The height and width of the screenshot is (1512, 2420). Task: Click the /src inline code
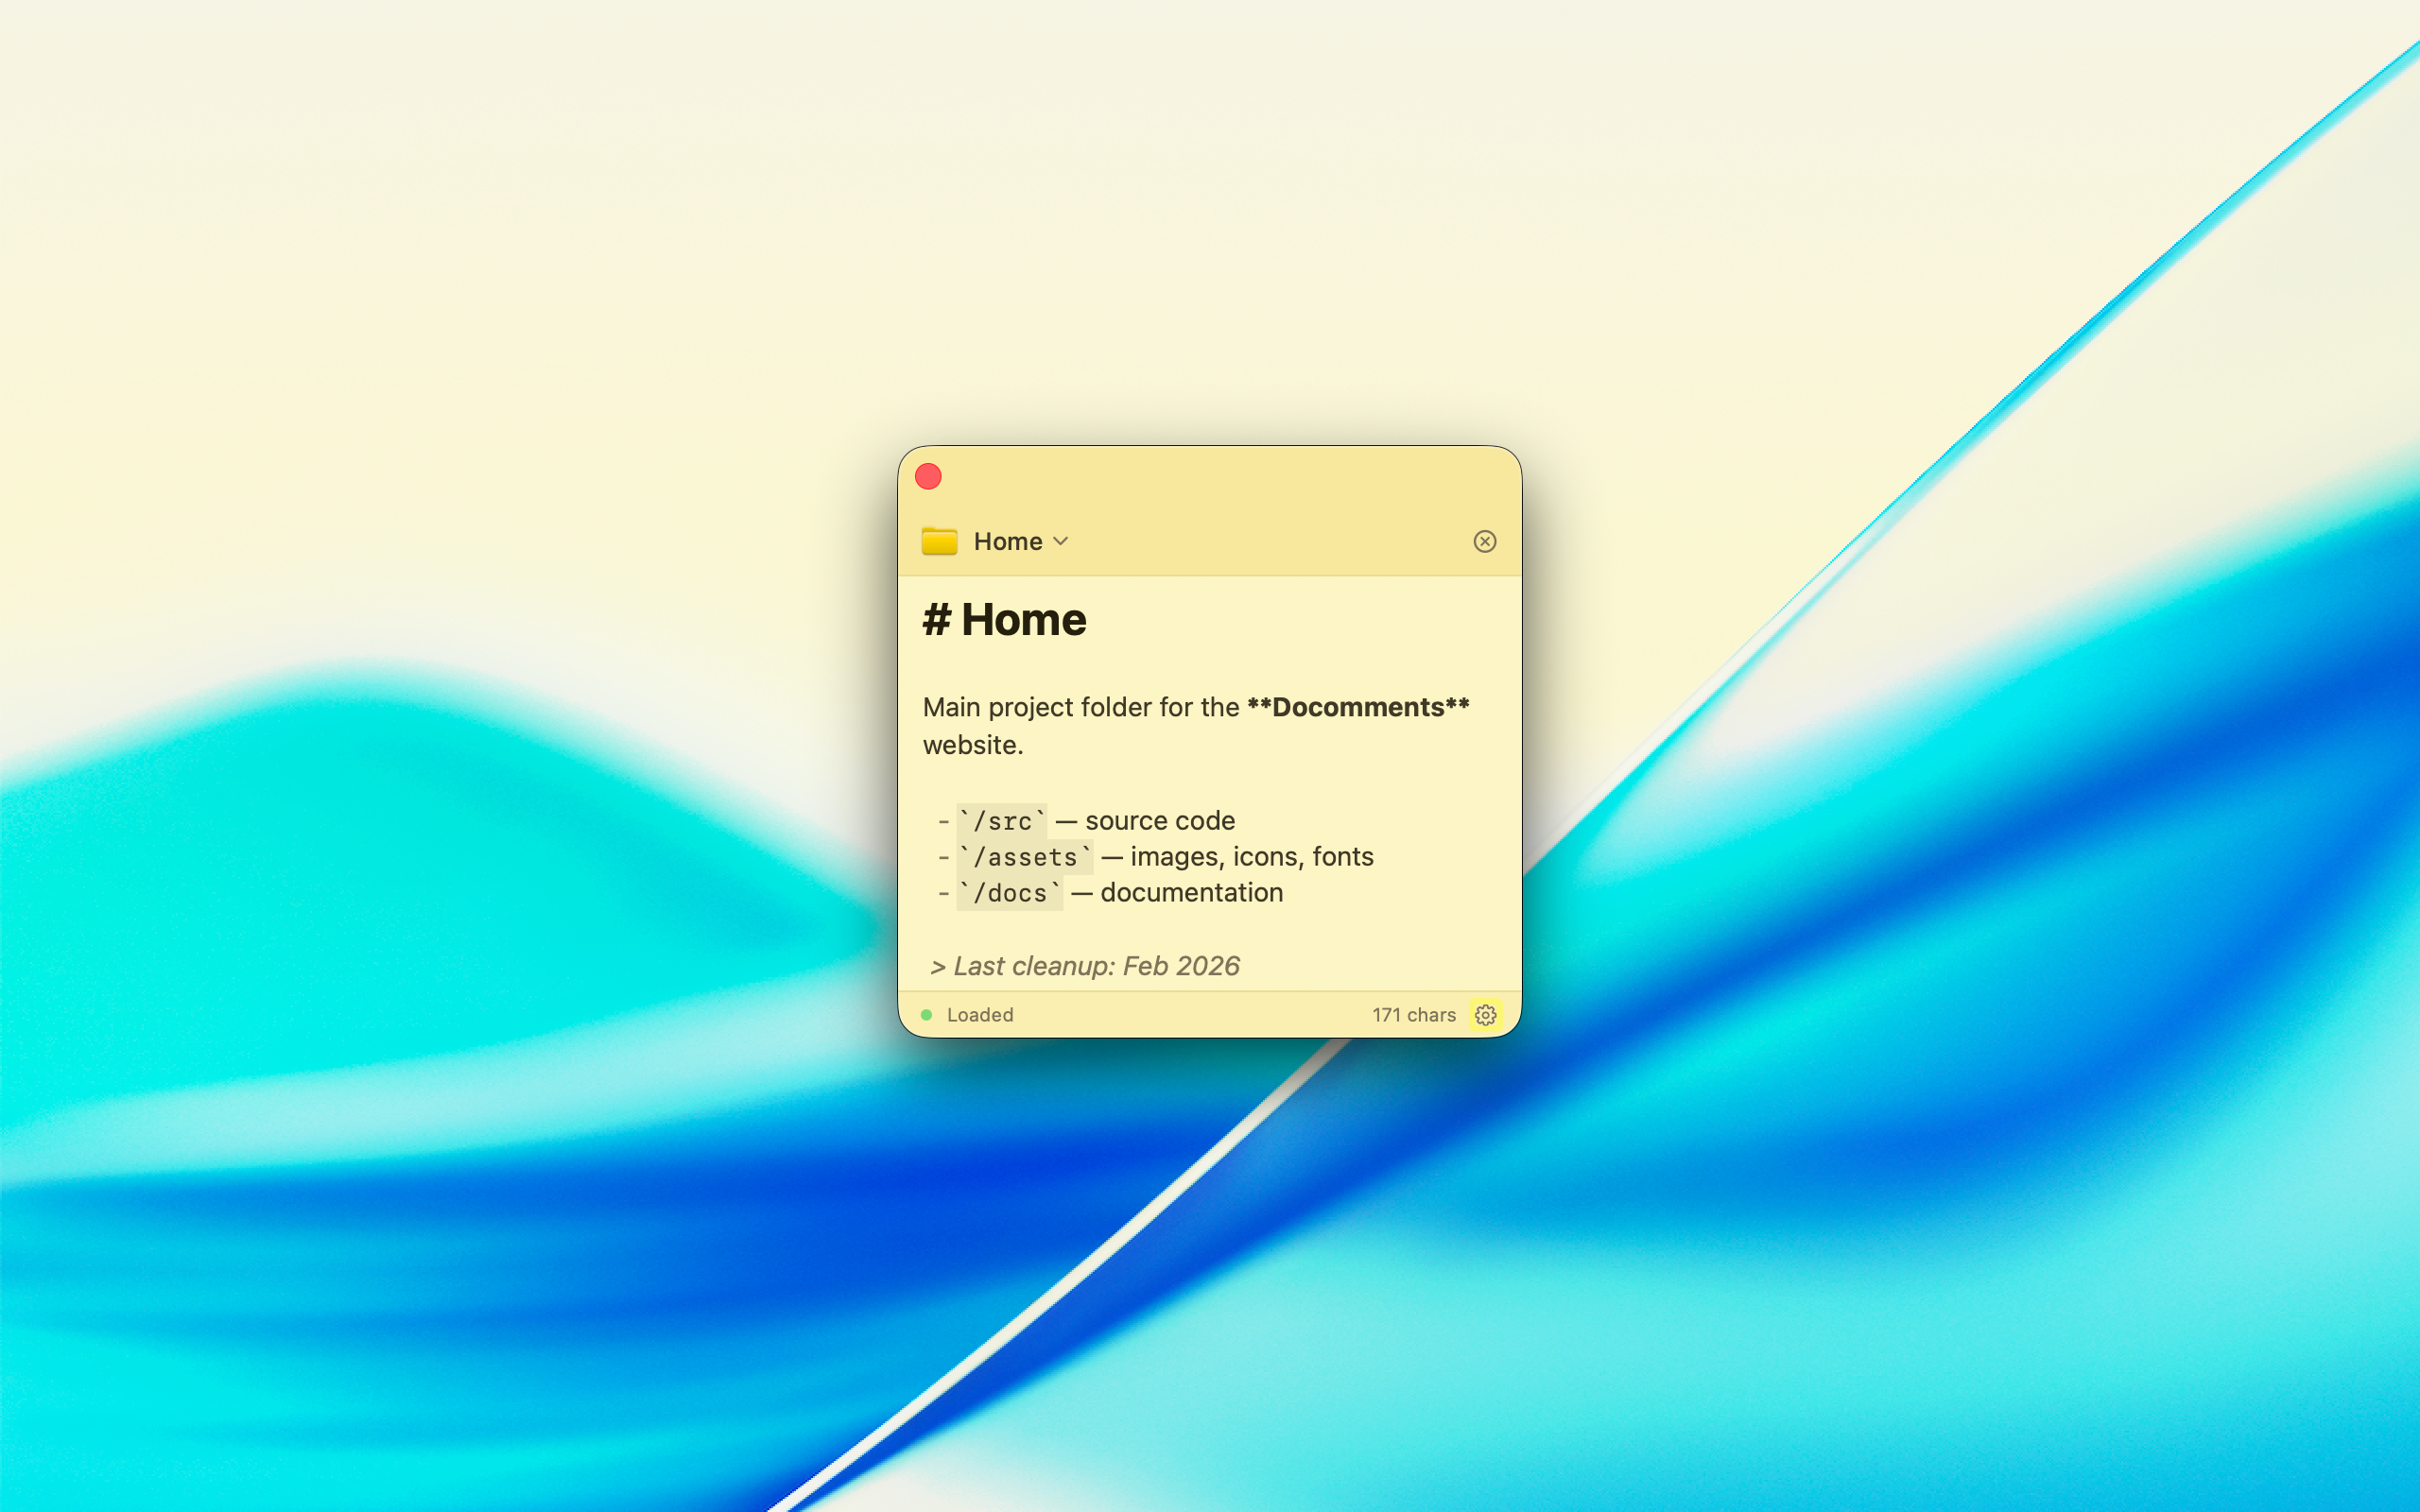pos(1002,821)
